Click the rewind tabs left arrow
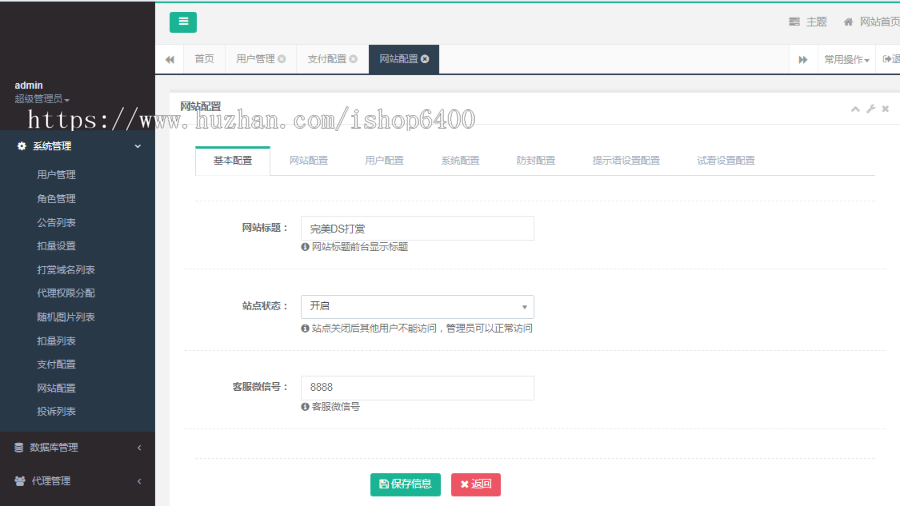This screenshot has width=900, height=506. pos(170,59)
